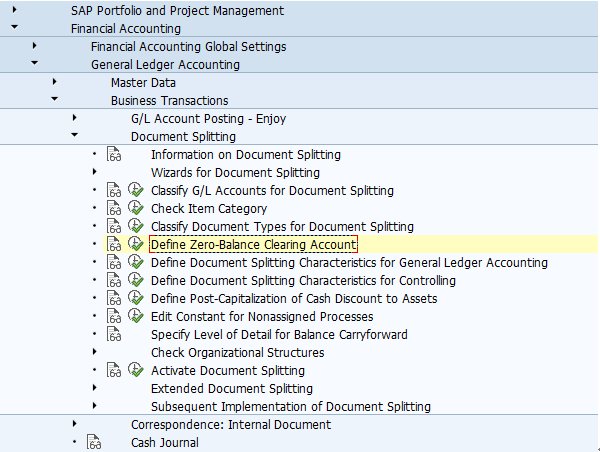Select Define Zero-Balance Clearing Account entry
Image resolution: width=600 pixels, height=452 pixels.
point(253,245)
